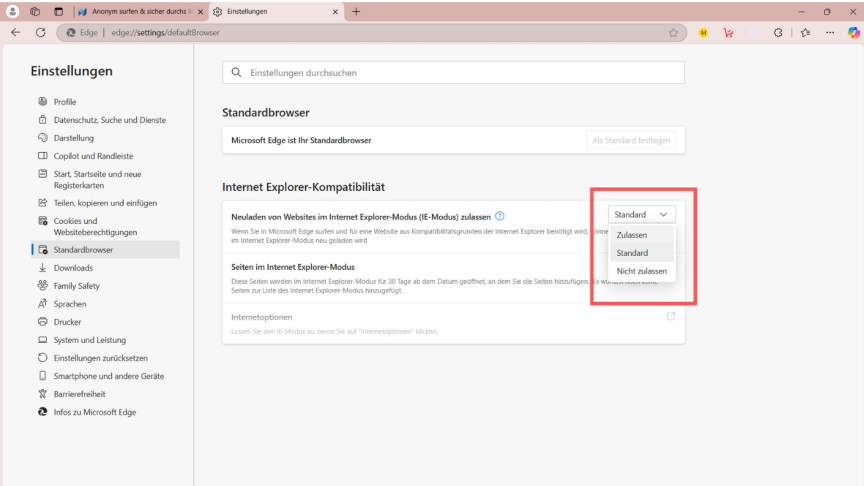Open 'Copilot und Randleiste' settings
The height and width of the screenshot is (486, 864).
click(105, 156)
